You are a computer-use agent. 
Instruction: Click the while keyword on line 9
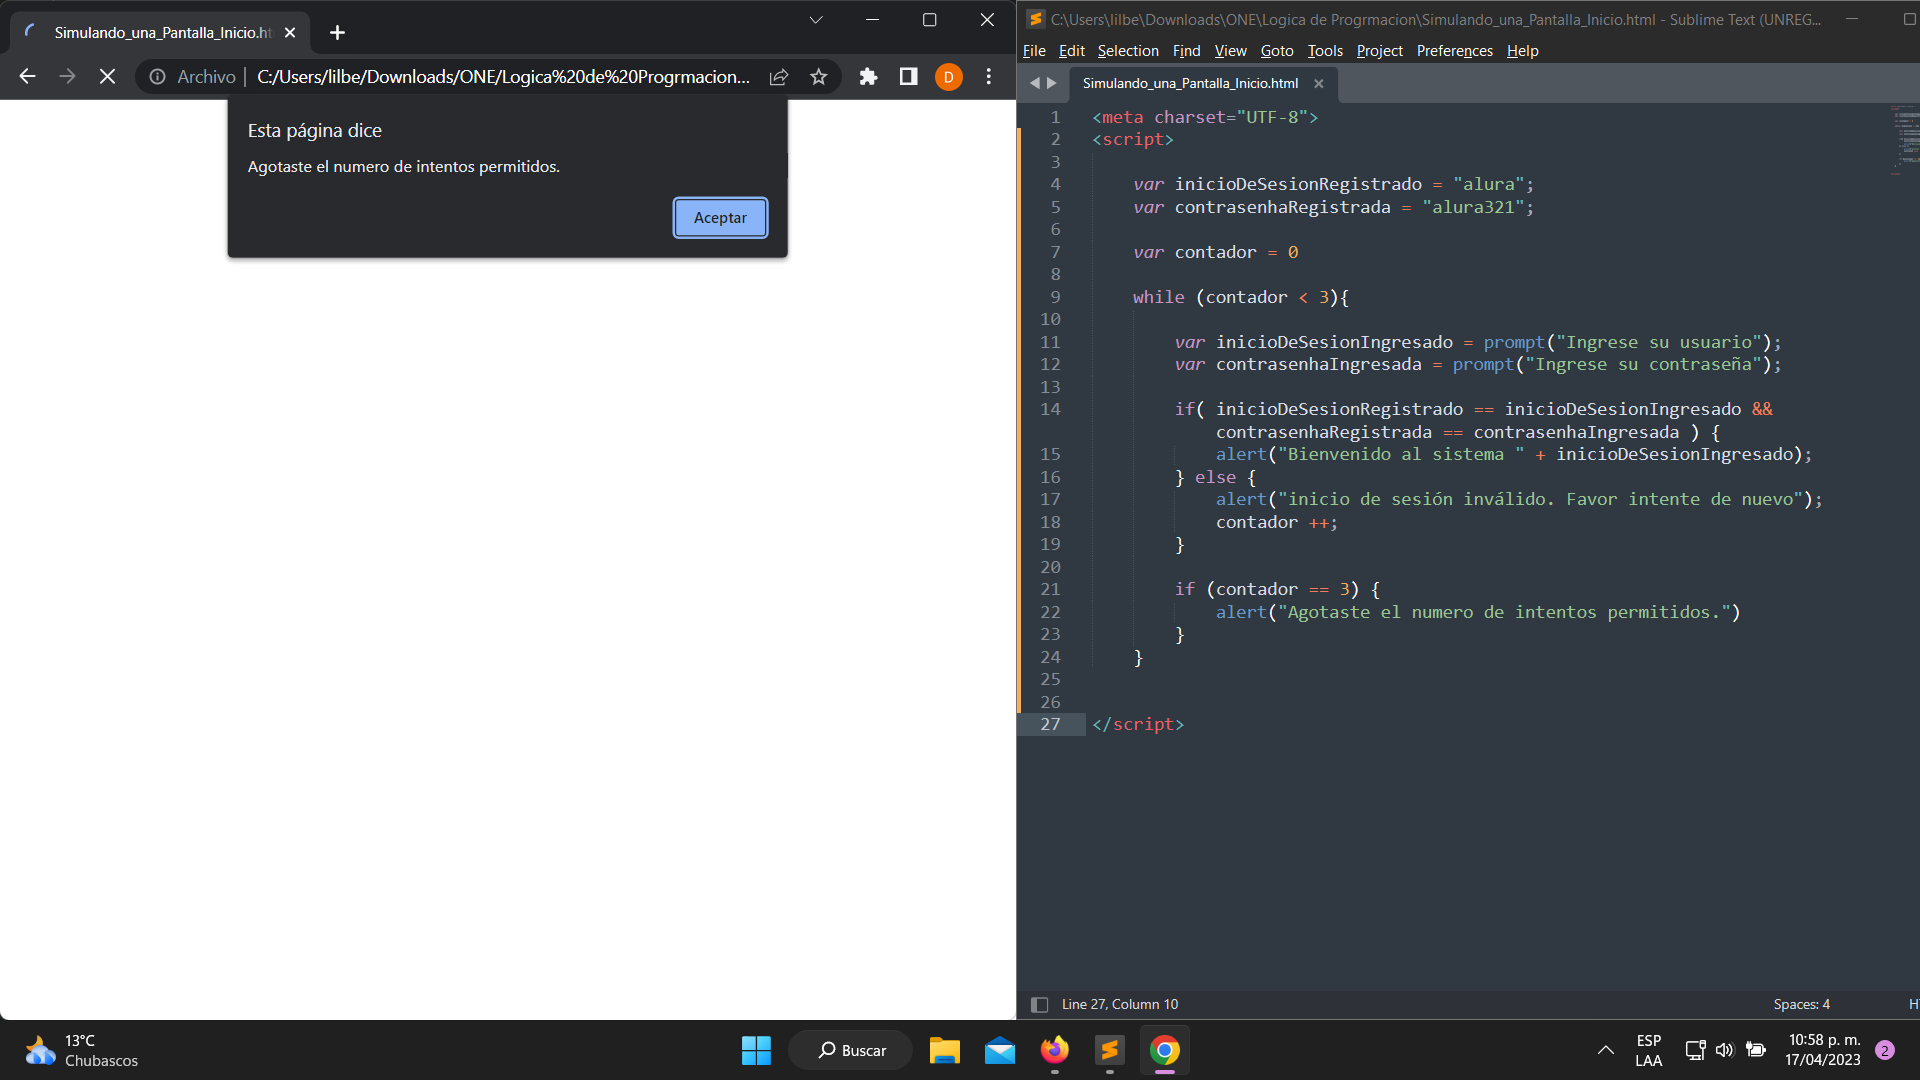point(1158,297)
